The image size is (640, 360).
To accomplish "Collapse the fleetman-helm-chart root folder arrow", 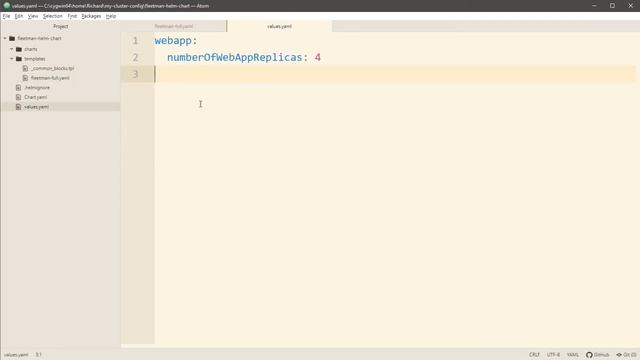I will [x=5, y=38].
